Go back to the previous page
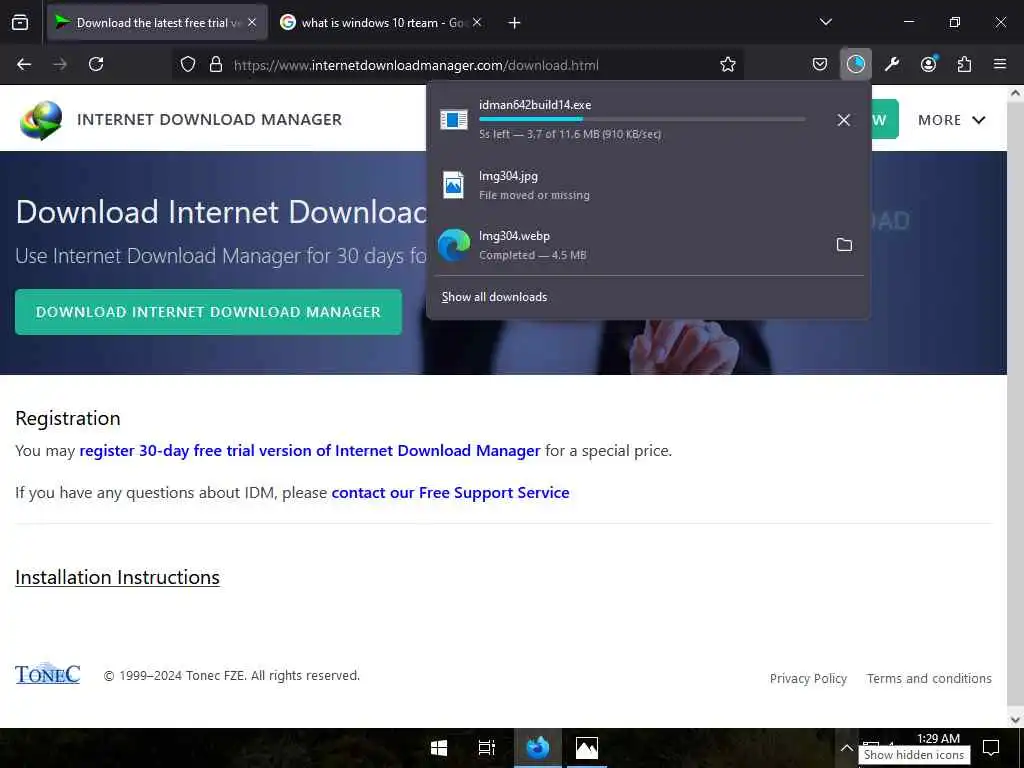 24,64
